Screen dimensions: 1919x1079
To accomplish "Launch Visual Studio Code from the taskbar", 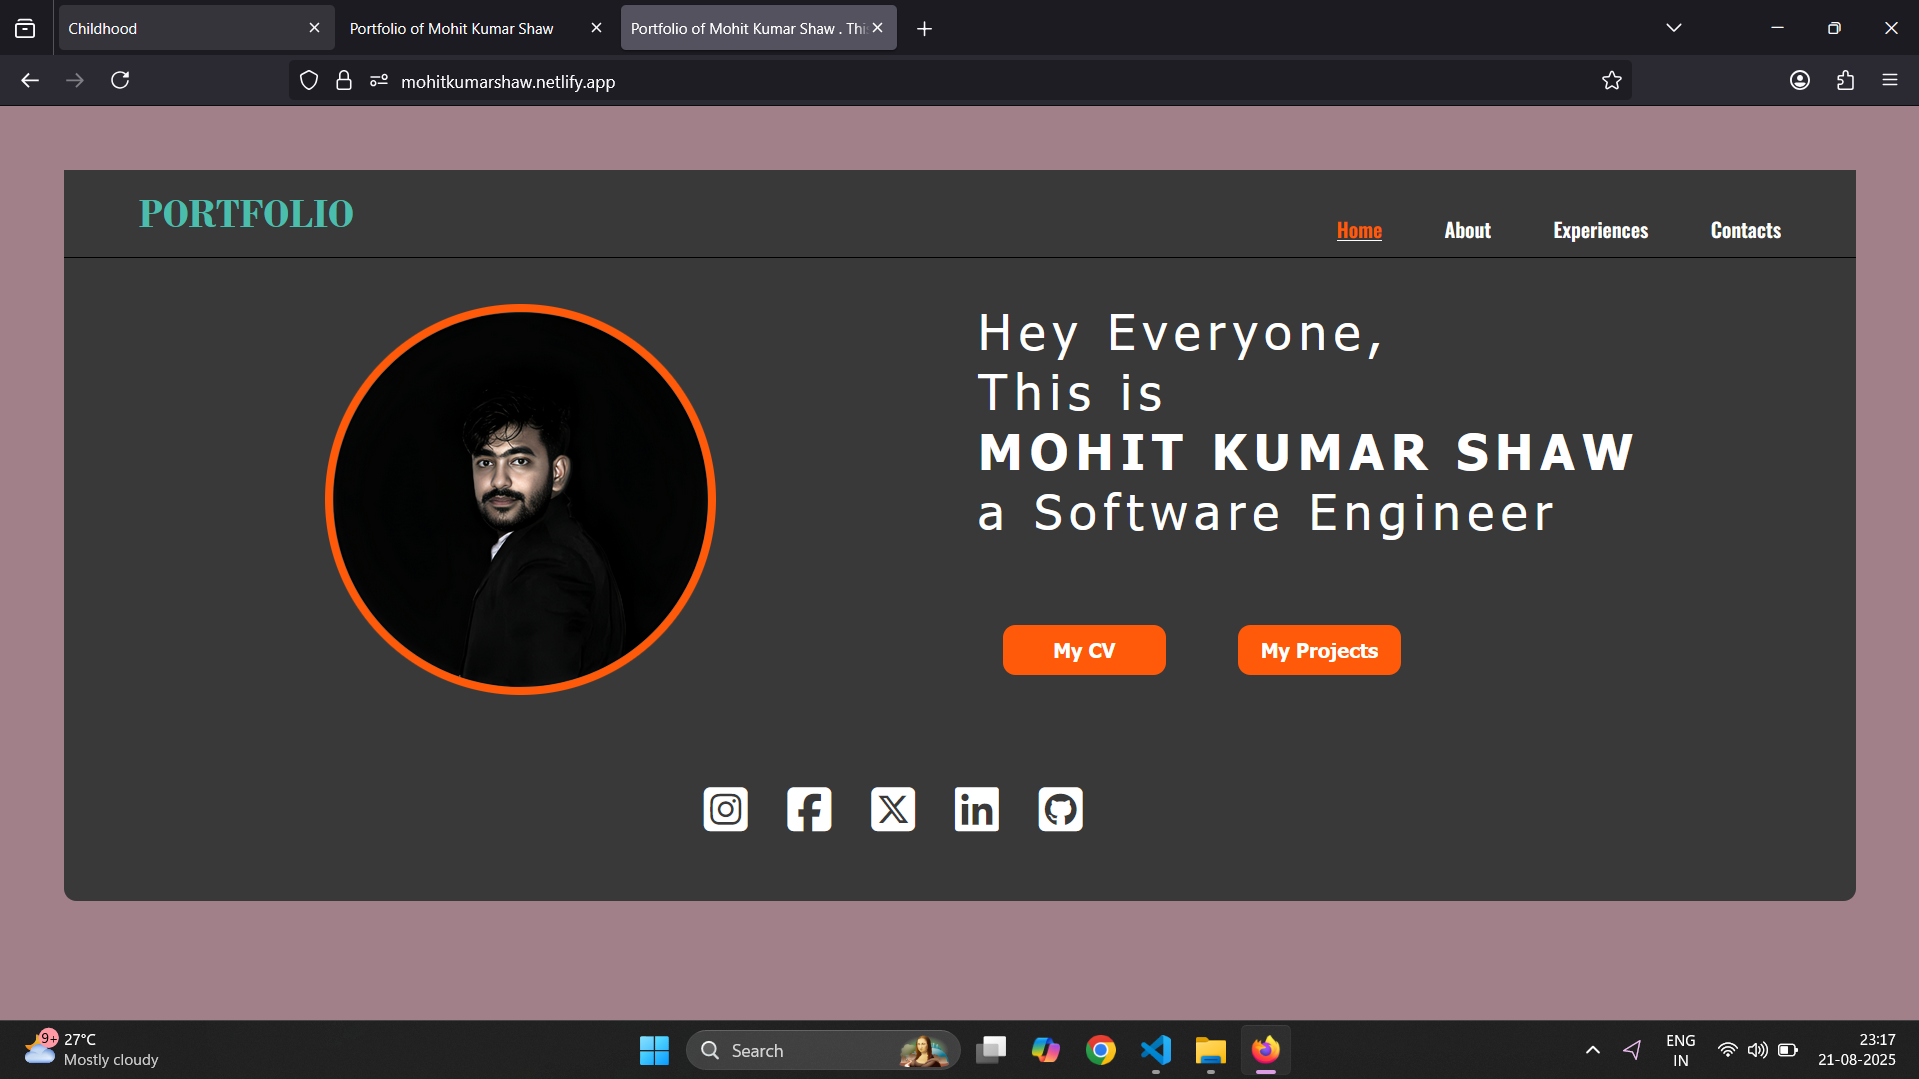I will [1155, 1050].
